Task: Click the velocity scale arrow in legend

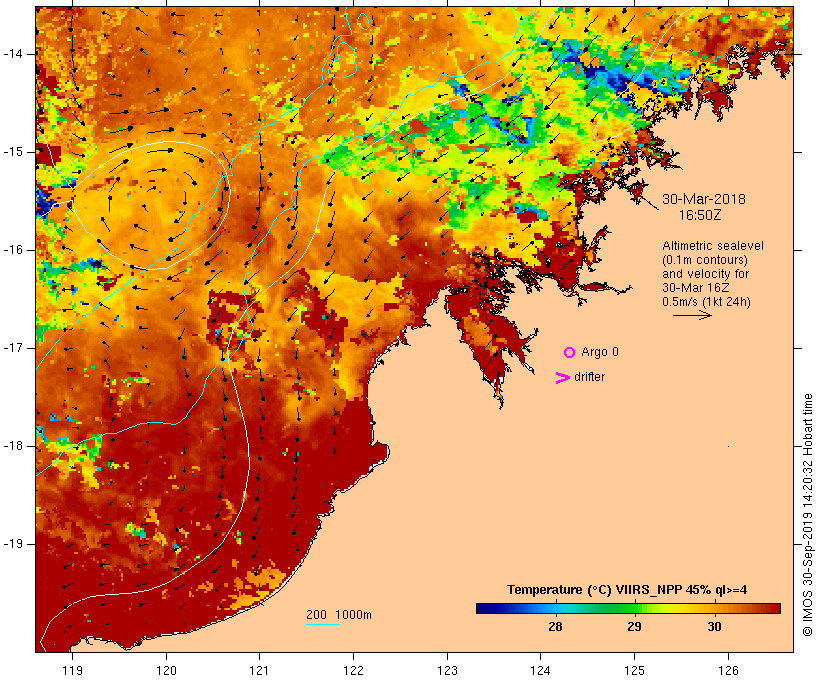Action: [x=692, y=315]
